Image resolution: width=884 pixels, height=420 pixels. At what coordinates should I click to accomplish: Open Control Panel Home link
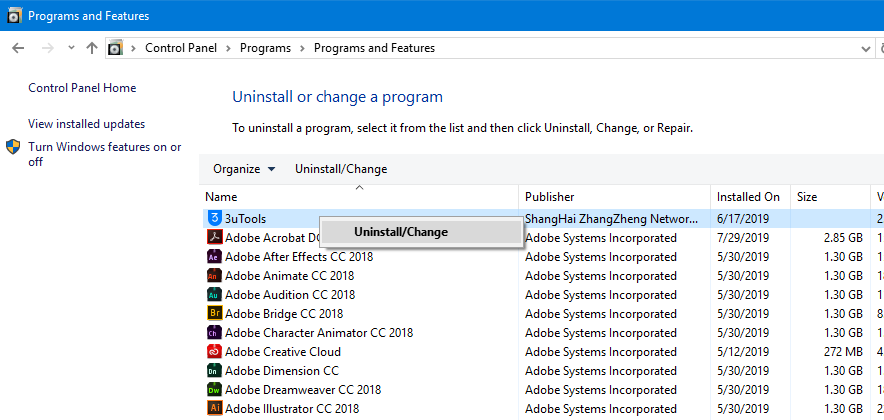[82, 88]
